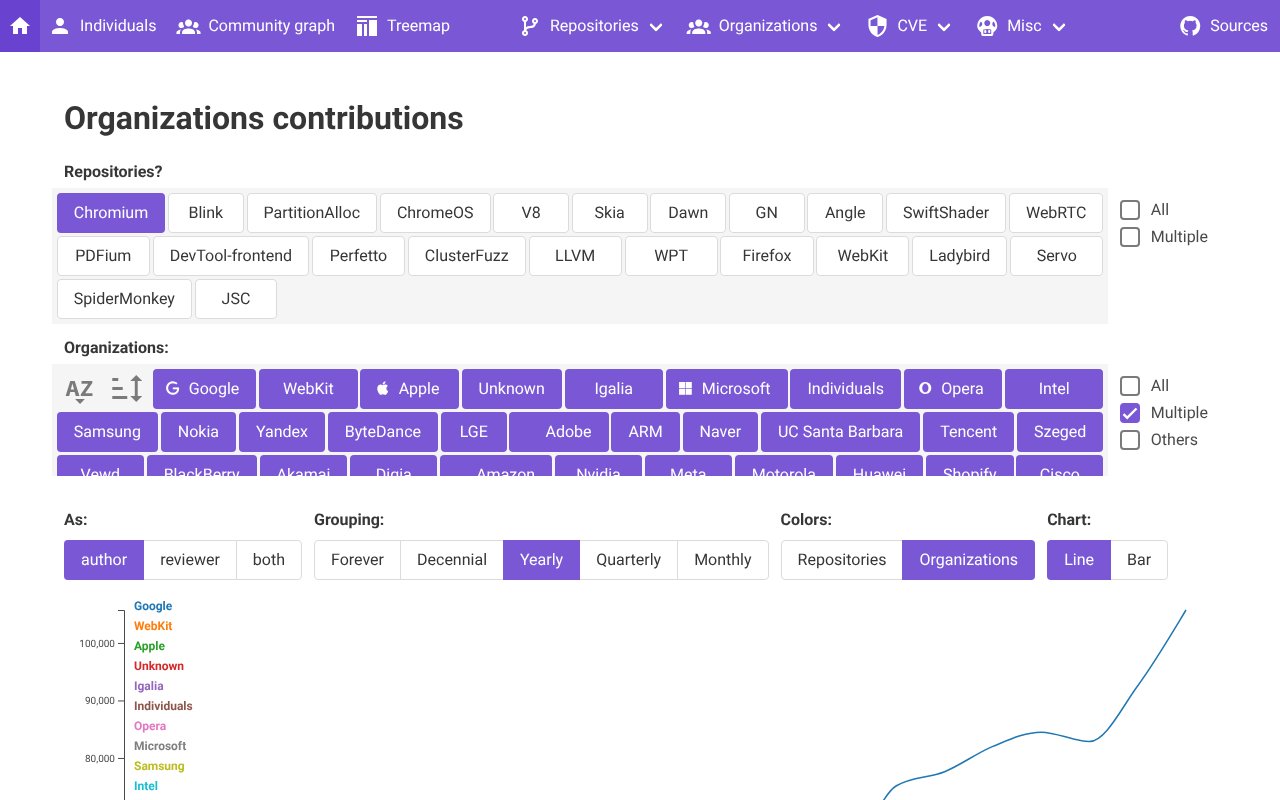The height and width of the screenshot is (800, 1280).
Task: Sort organizations by size icon
Action: click(x=126, y=389)
